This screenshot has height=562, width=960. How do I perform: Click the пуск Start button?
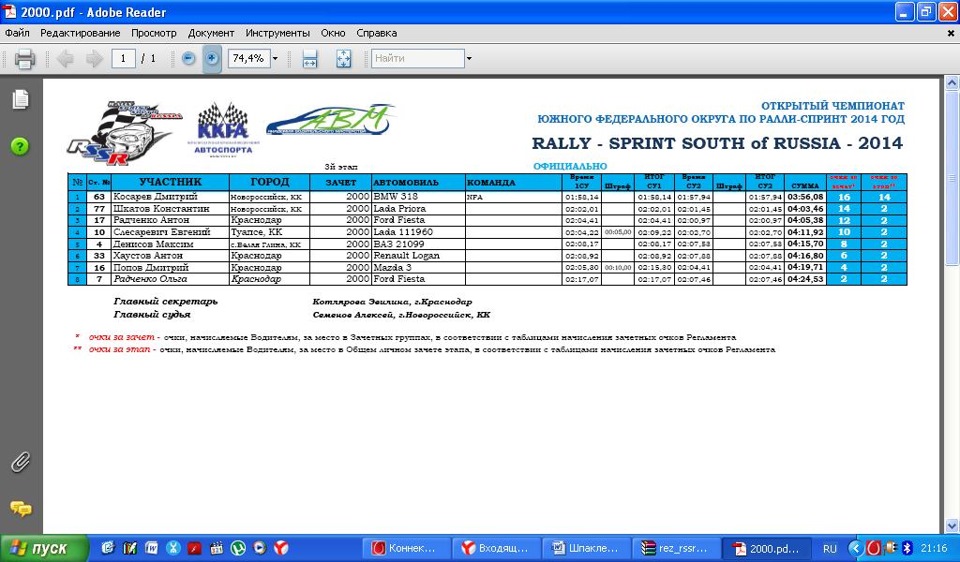tap(44, 549)
